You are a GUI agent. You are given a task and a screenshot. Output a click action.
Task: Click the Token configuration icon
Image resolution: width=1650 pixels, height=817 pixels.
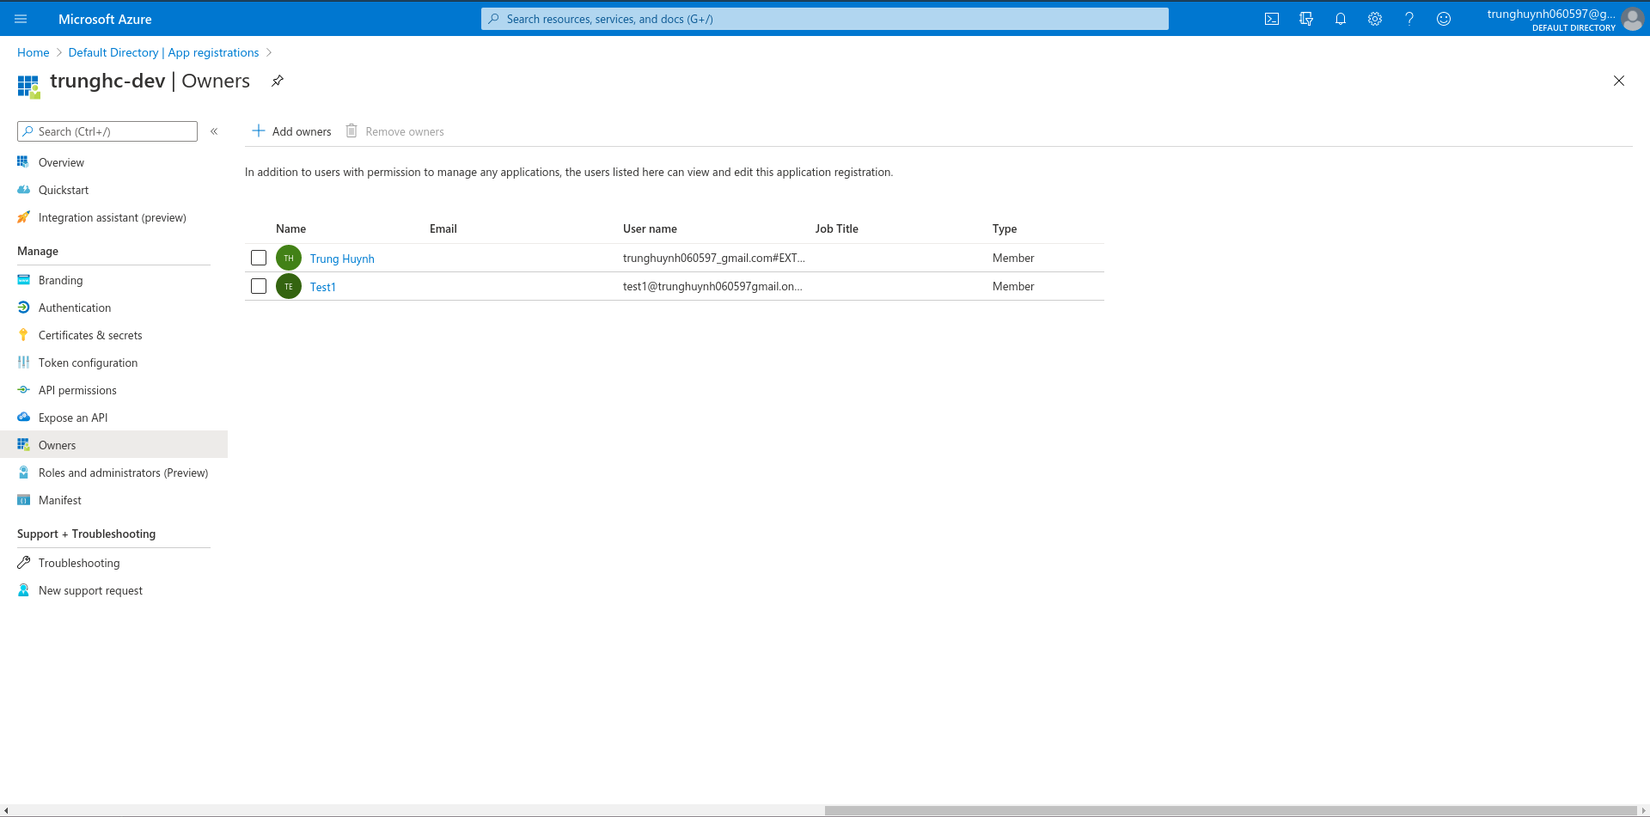tap(23, 363)
